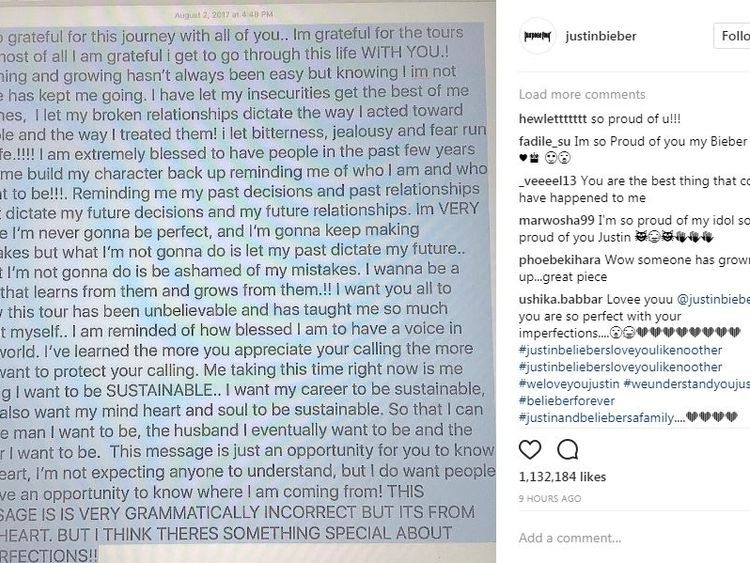The width and height of the screenshot is (750, 563).
Task: Load more comments
Action: (x=582, y=94)
